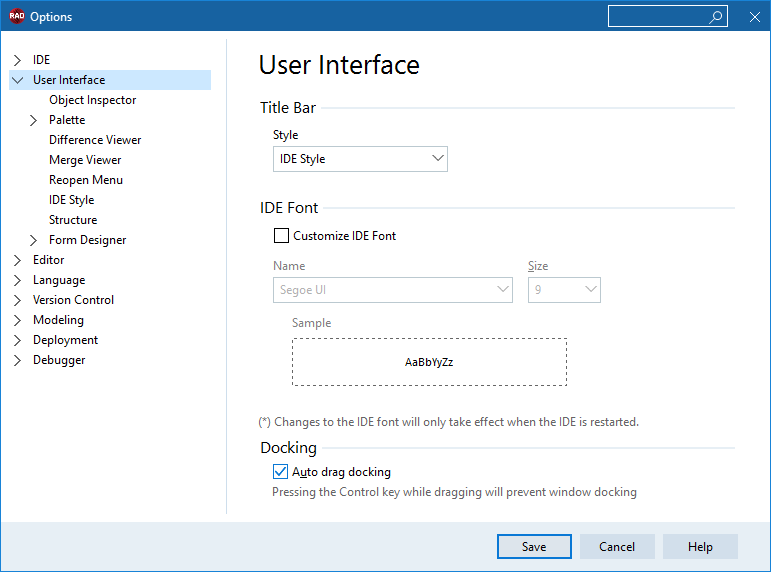Expand the Form Designer node

[33, 240]
